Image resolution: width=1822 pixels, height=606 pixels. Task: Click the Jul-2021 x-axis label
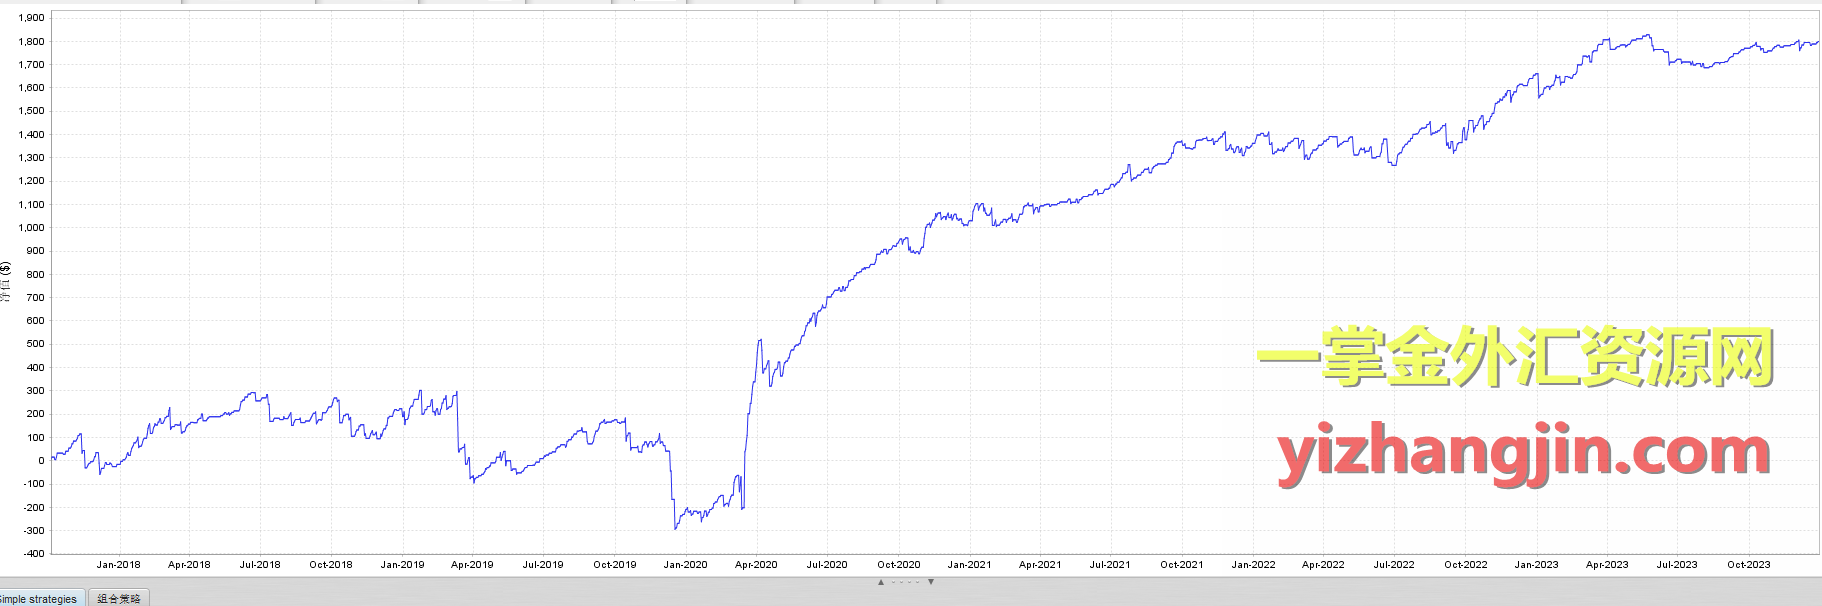coord(1110,565)
